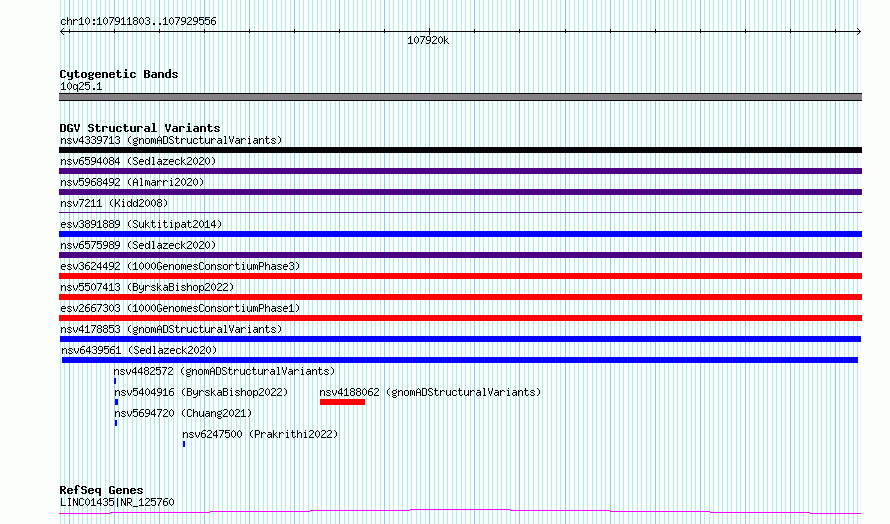The height and width of the screenshot is (524, 890).
Task: Click the left arrow of the ruler
Action: point(63,32)
